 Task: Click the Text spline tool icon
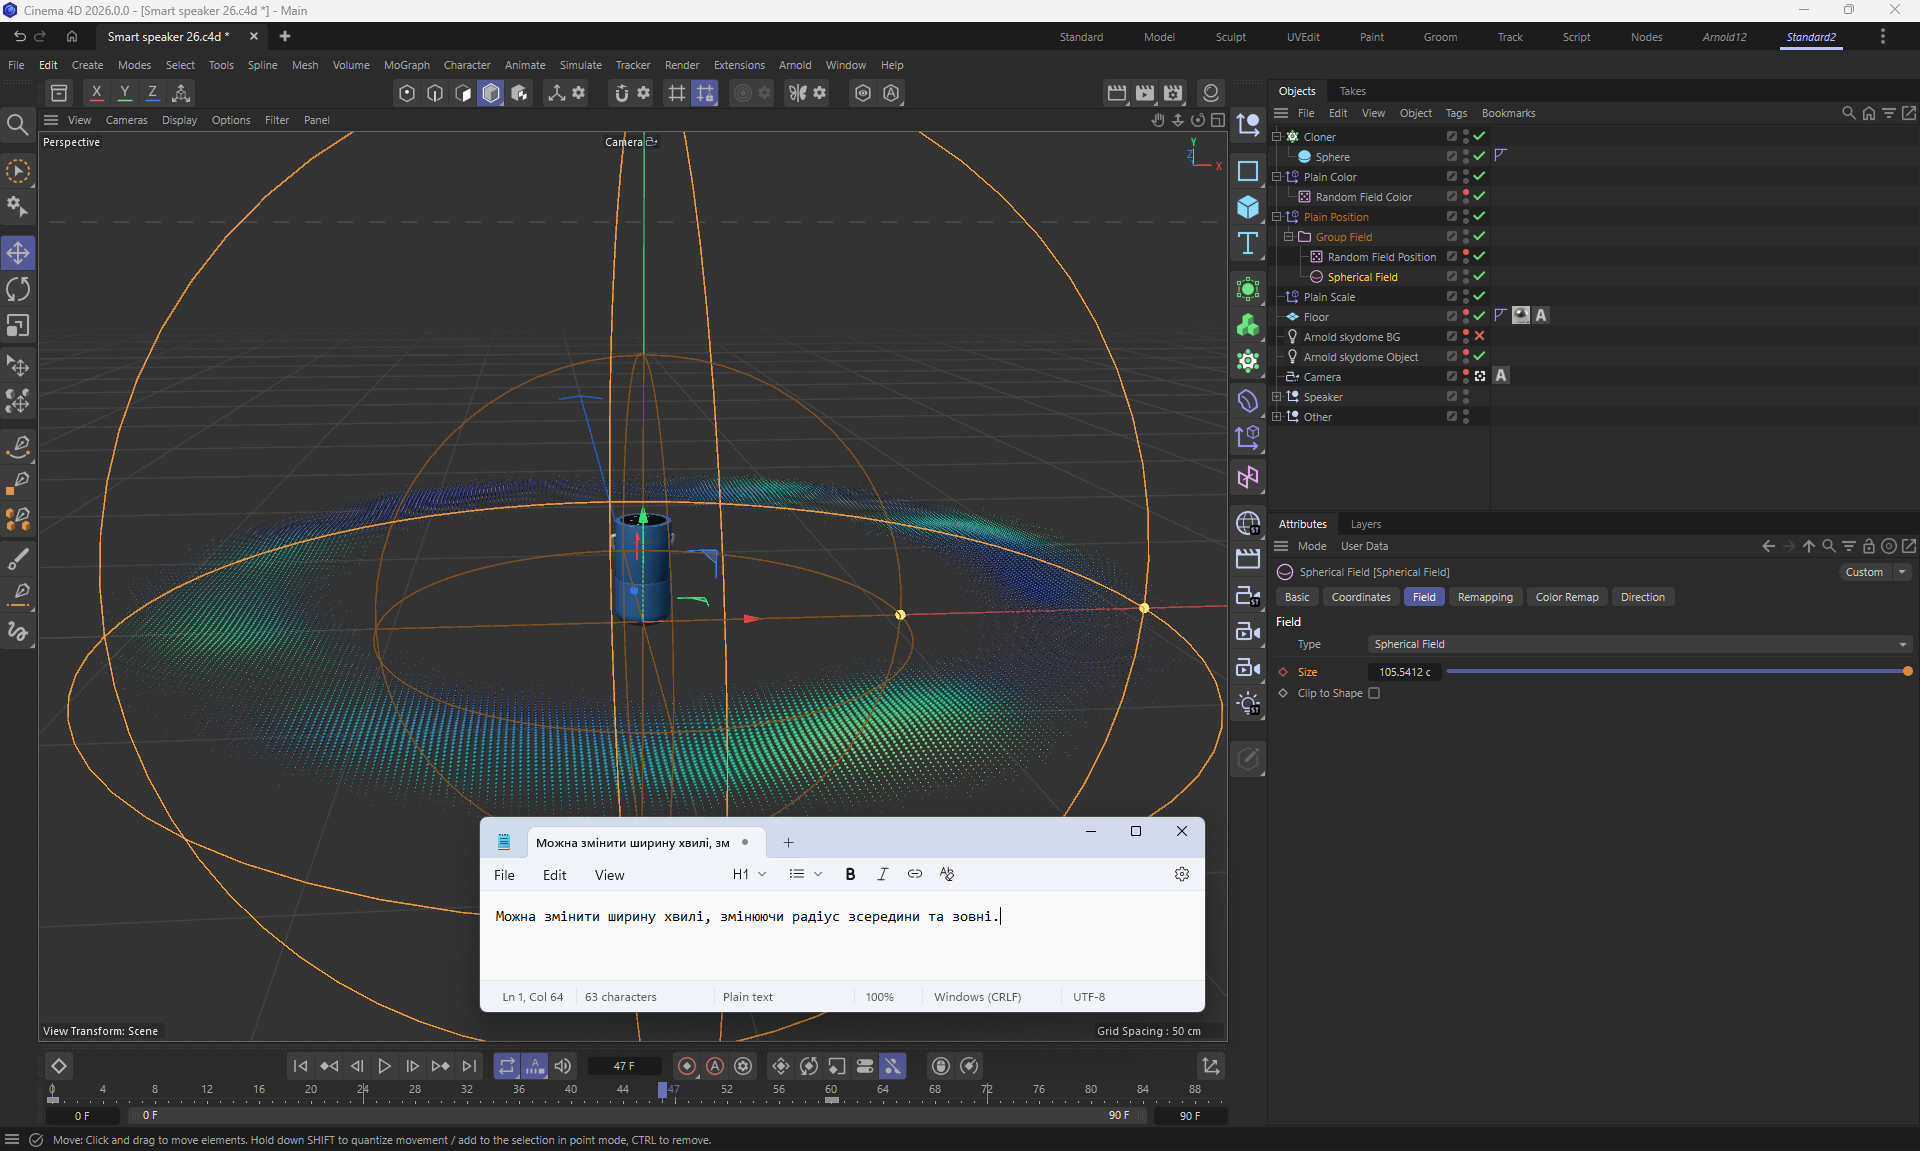point(1247,244)
